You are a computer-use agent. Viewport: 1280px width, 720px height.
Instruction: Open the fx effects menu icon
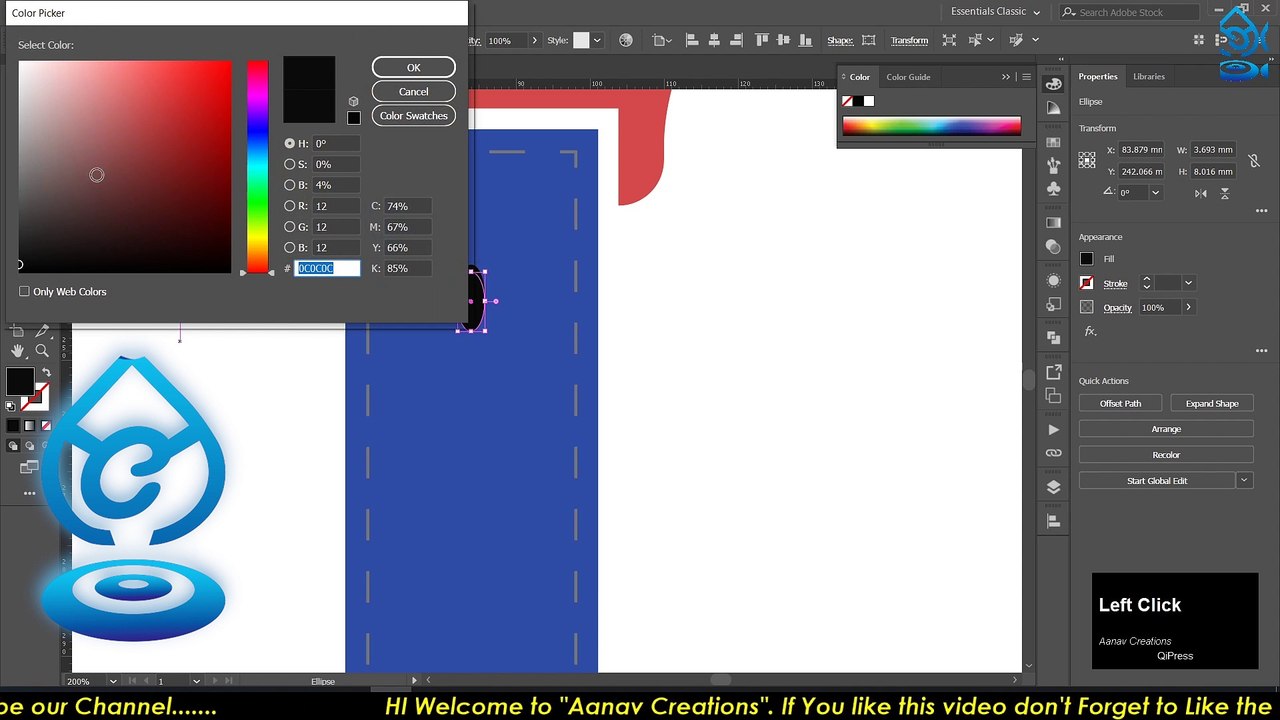pos(1090,331)
